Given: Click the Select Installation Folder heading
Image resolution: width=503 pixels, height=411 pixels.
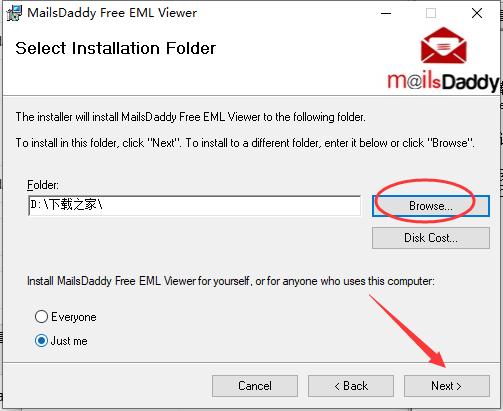Looking at the screenshot, I should tap(116, 48).
